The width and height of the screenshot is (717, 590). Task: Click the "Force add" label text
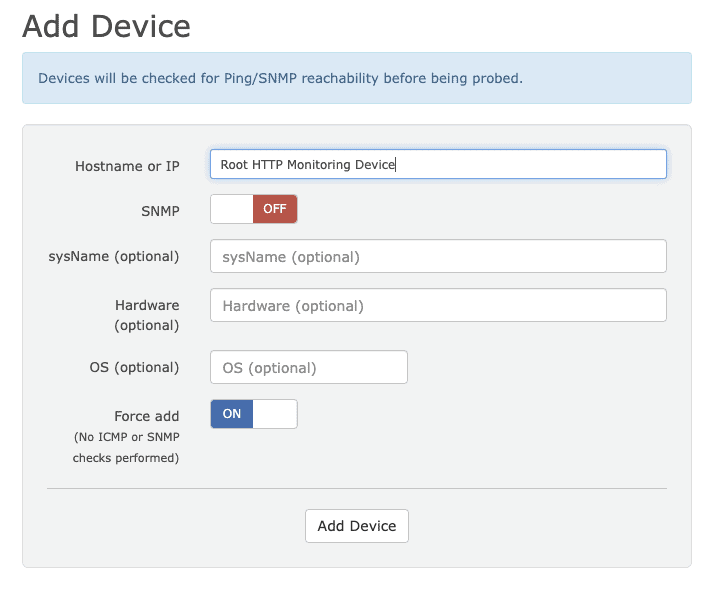(147, 416)
